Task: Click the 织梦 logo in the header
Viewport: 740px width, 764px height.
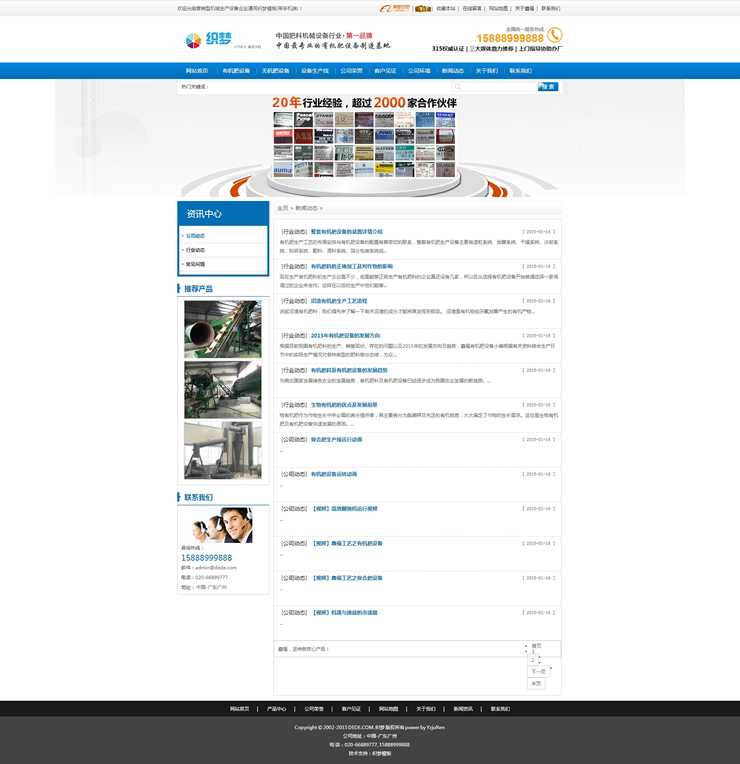Action: click(208, 40)
